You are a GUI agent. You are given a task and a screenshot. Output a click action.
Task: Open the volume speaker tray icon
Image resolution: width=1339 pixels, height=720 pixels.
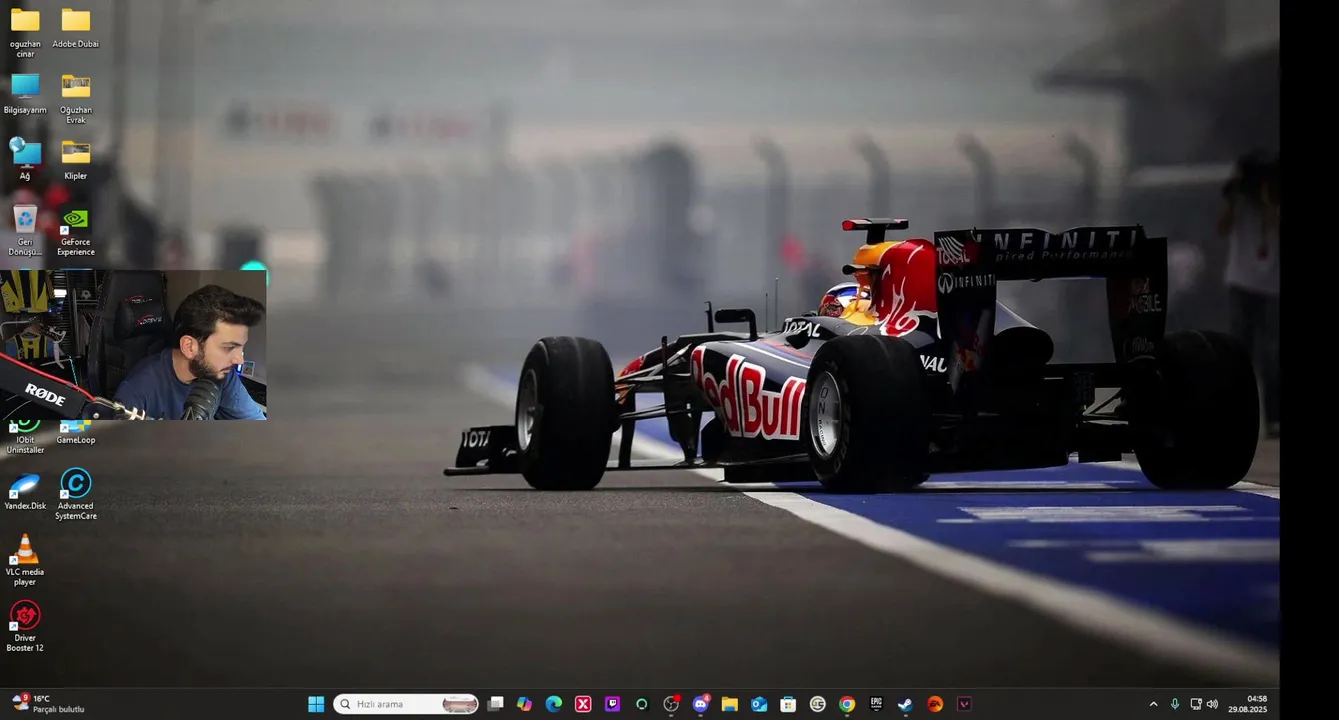click(x=1213, y=704)
